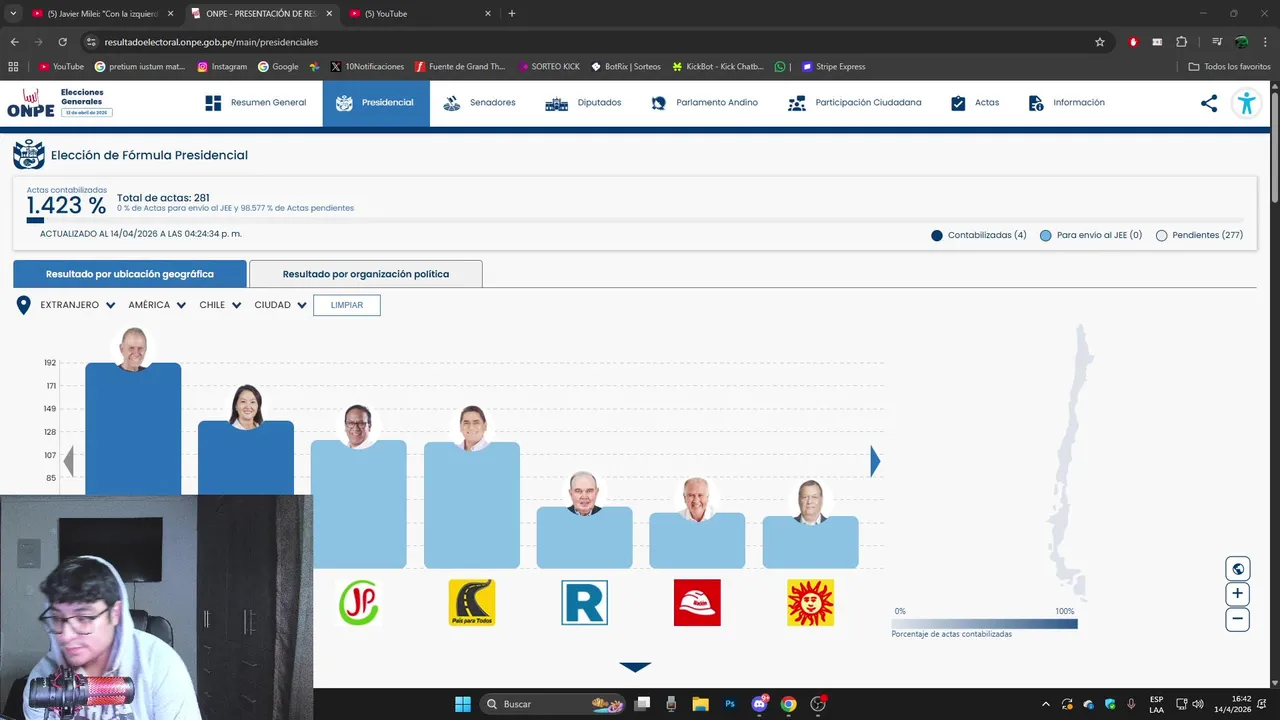Click the País para Todos party logo
Viewport: 1280px width, 720px height.
click(x=472, y=603)
